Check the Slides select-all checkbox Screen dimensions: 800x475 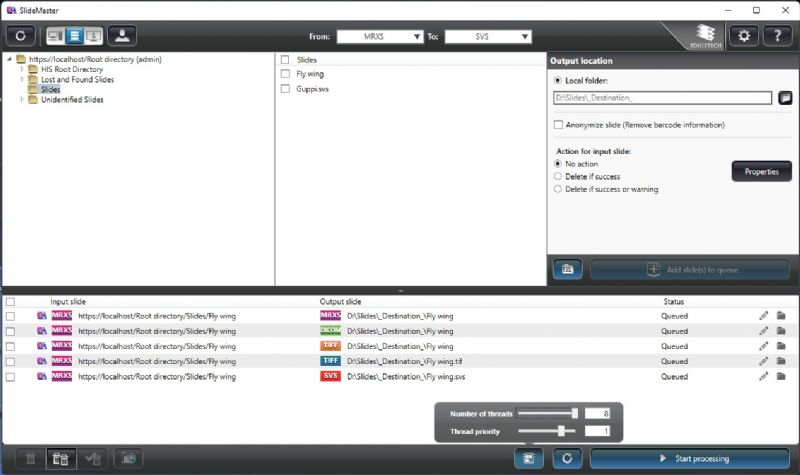tap(285, 60)
